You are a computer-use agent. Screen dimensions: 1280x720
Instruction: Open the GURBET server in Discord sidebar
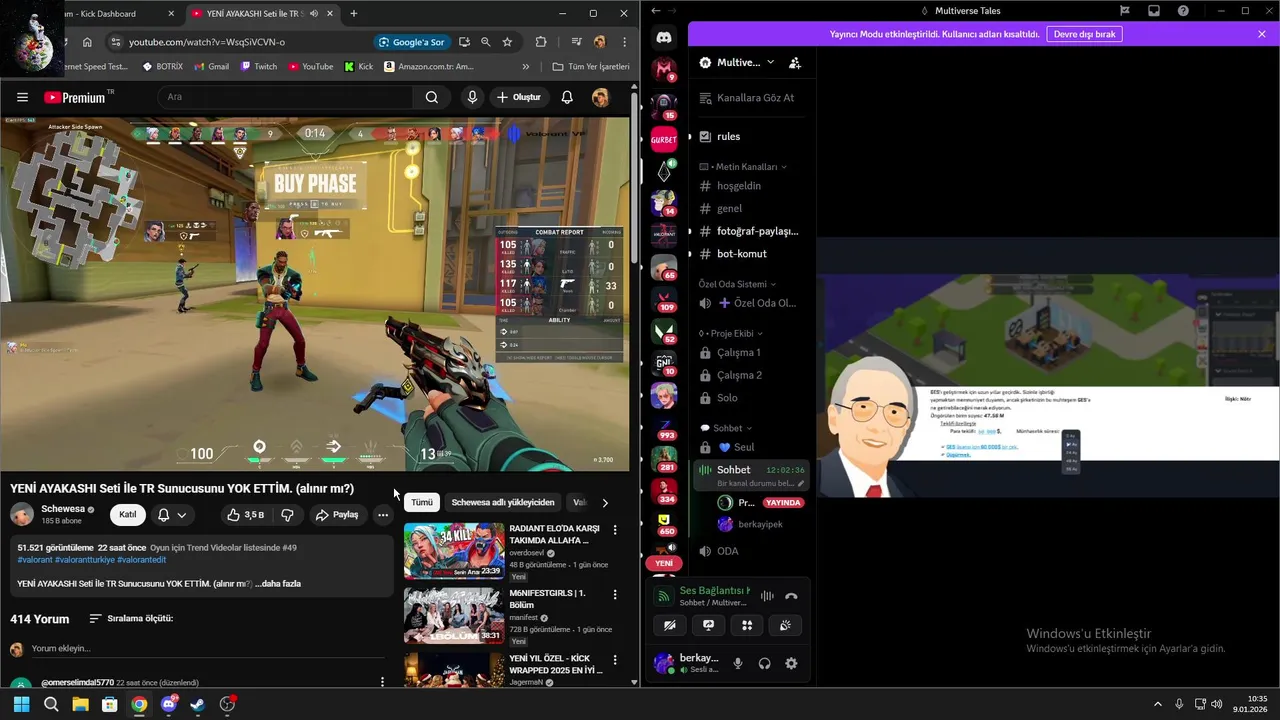coord(664,140)
